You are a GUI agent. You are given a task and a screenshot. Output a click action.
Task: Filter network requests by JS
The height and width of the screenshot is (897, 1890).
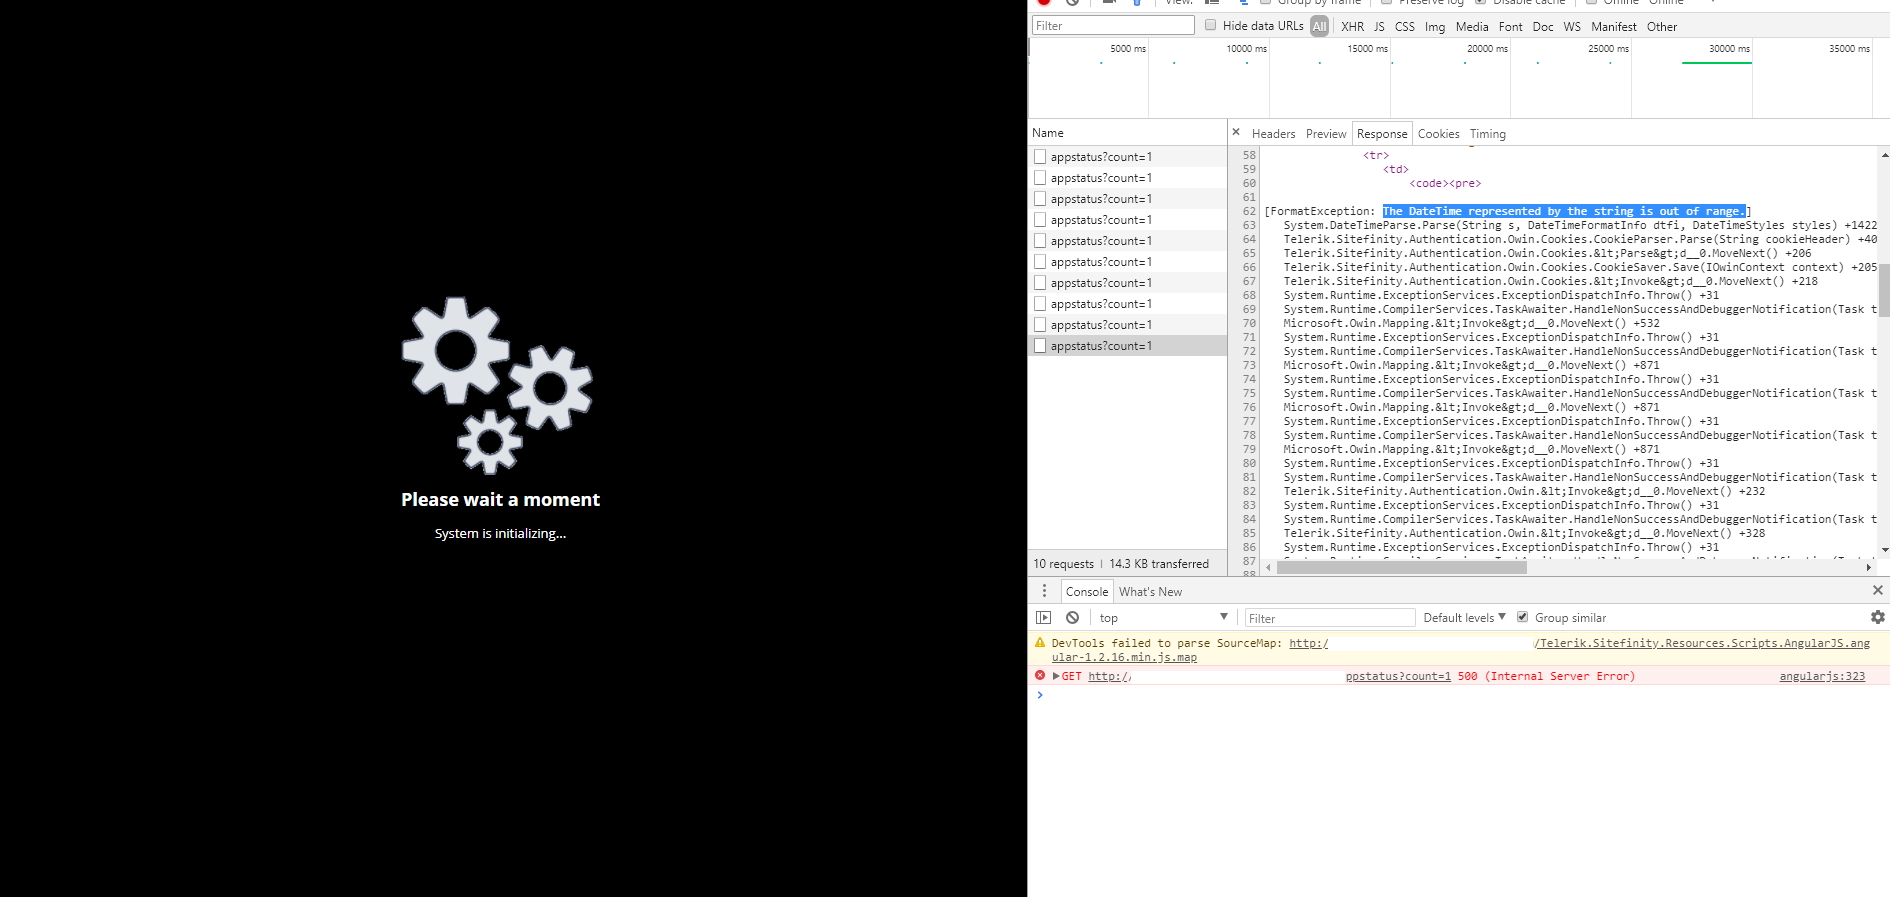(x=1379, y=27)
